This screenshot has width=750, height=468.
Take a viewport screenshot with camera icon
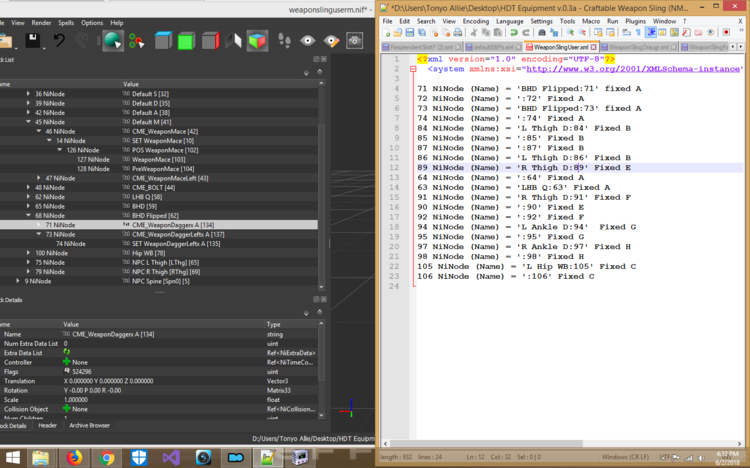(354, 41)
